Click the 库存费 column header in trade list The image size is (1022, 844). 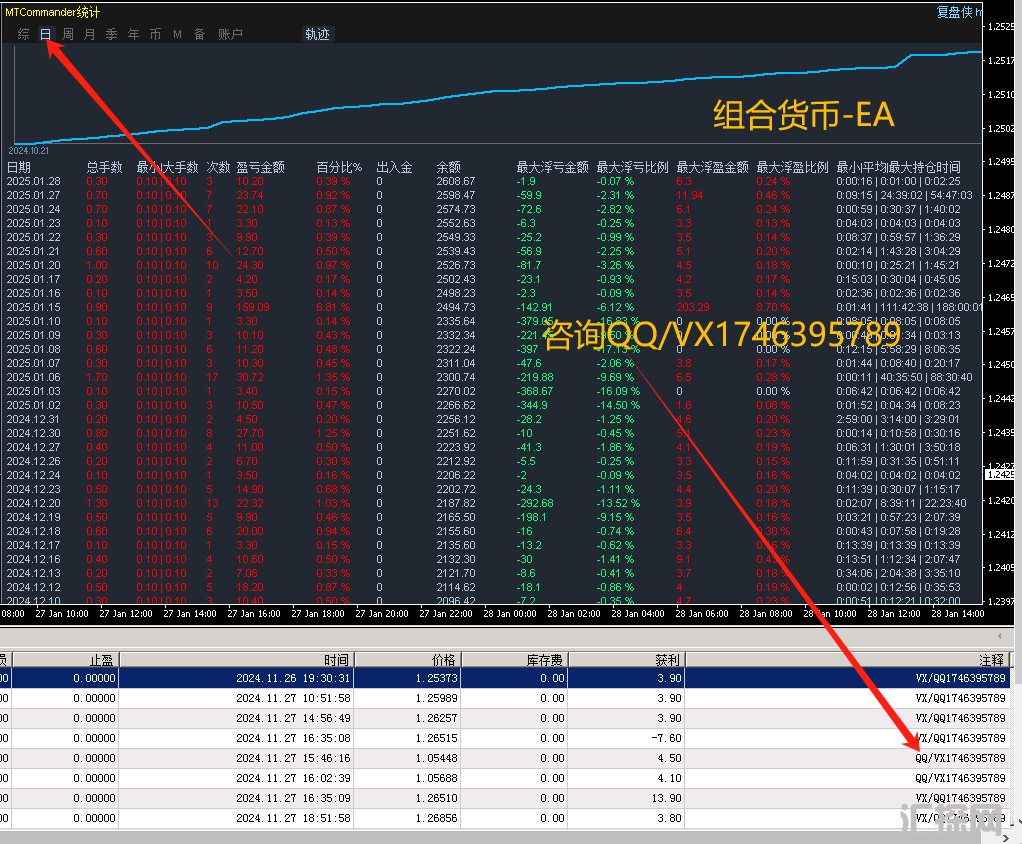pos(516,660)
